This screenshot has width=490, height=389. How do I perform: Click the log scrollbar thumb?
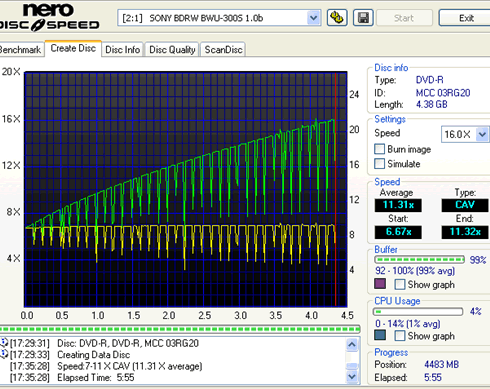tap(352, 366)
